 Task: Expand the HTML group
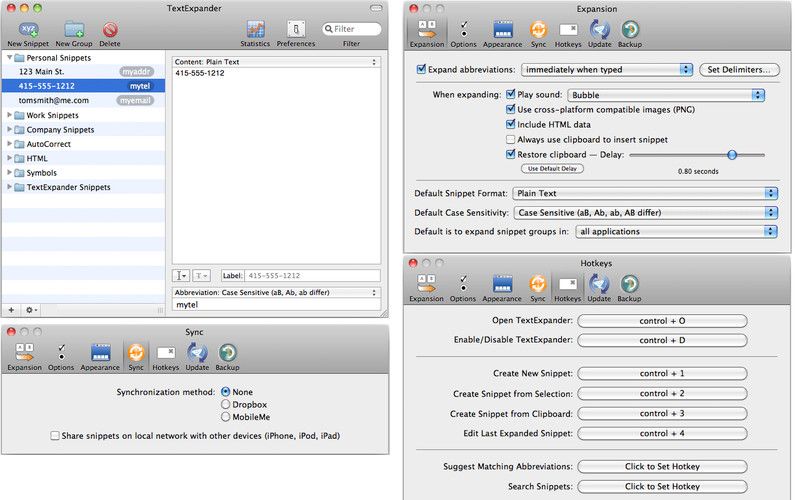pos(9,158)
